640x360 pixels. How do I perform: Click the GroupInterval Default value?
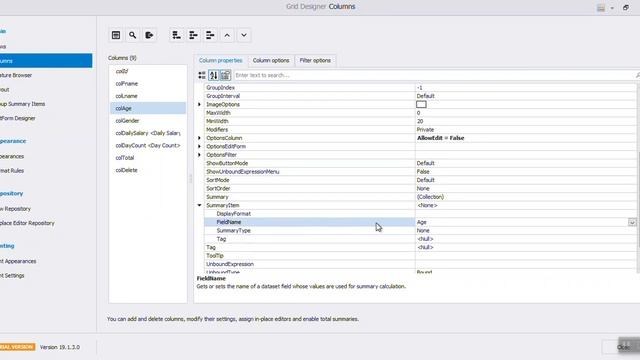(425, 96)
